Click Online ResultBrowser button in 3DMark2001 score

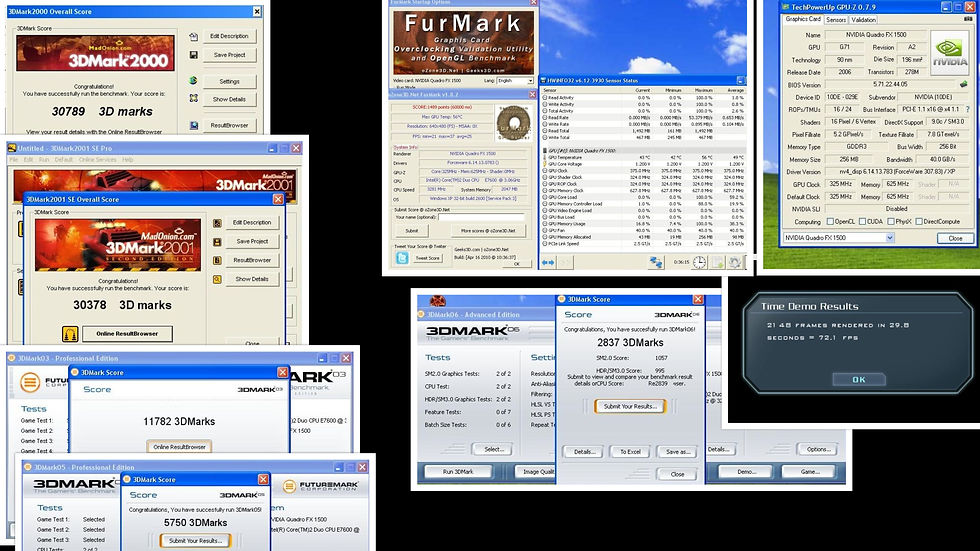coord(127,334)
